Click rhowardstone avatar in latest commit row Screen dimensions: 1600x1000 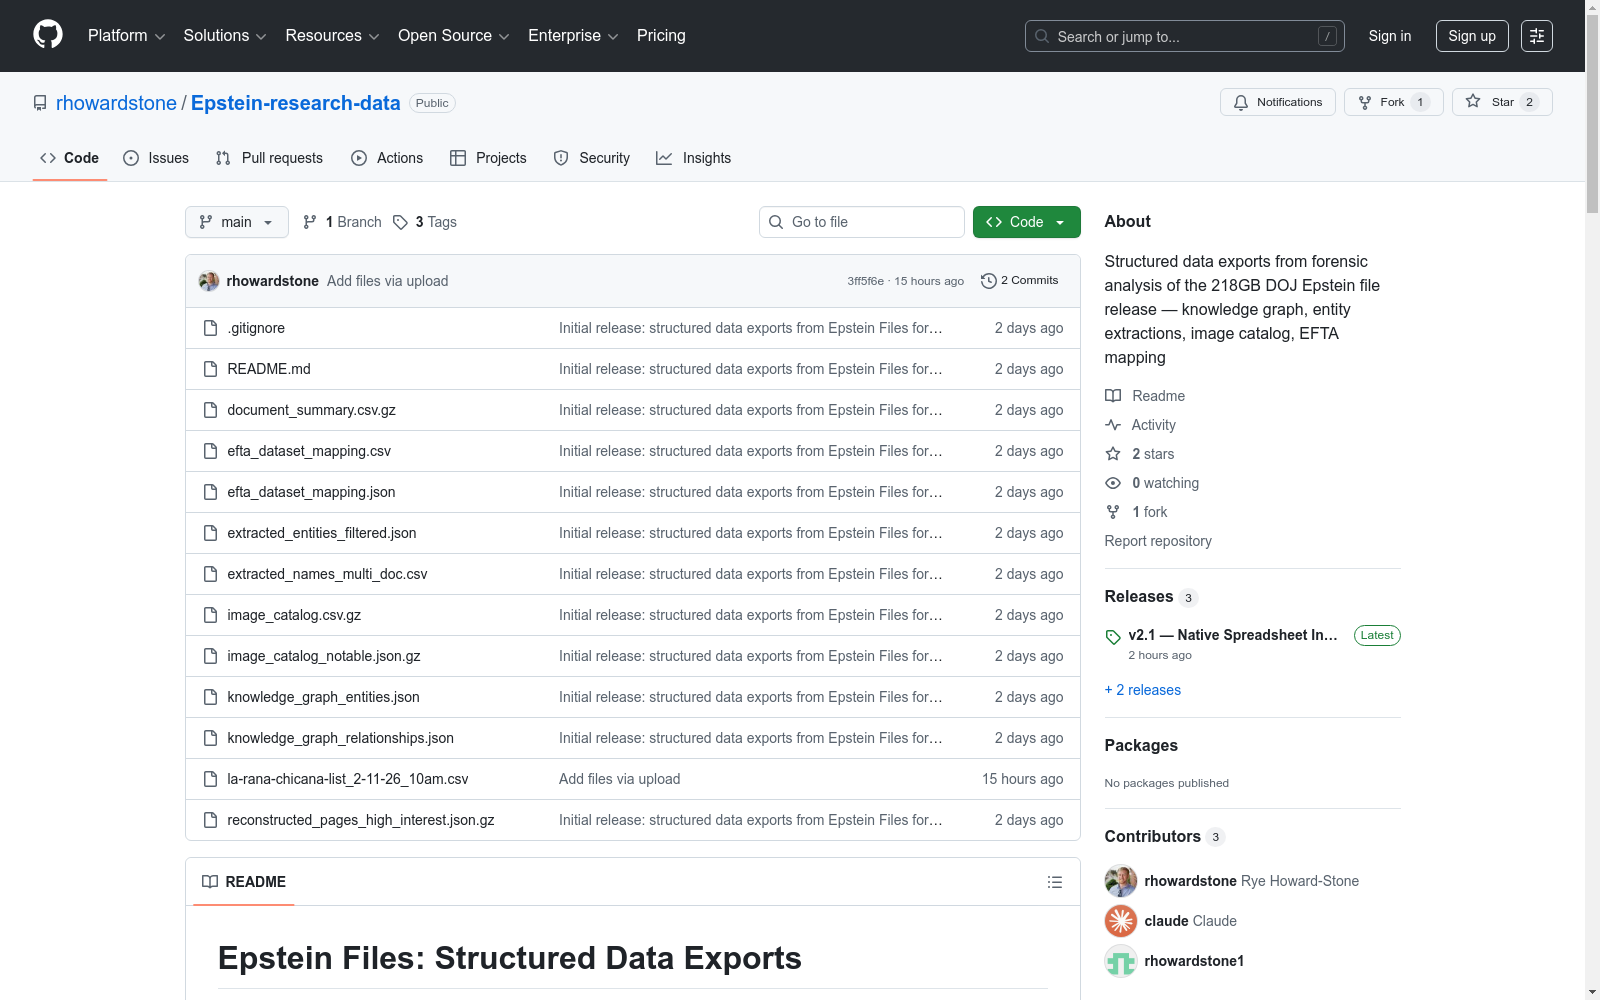click(209, 281)
